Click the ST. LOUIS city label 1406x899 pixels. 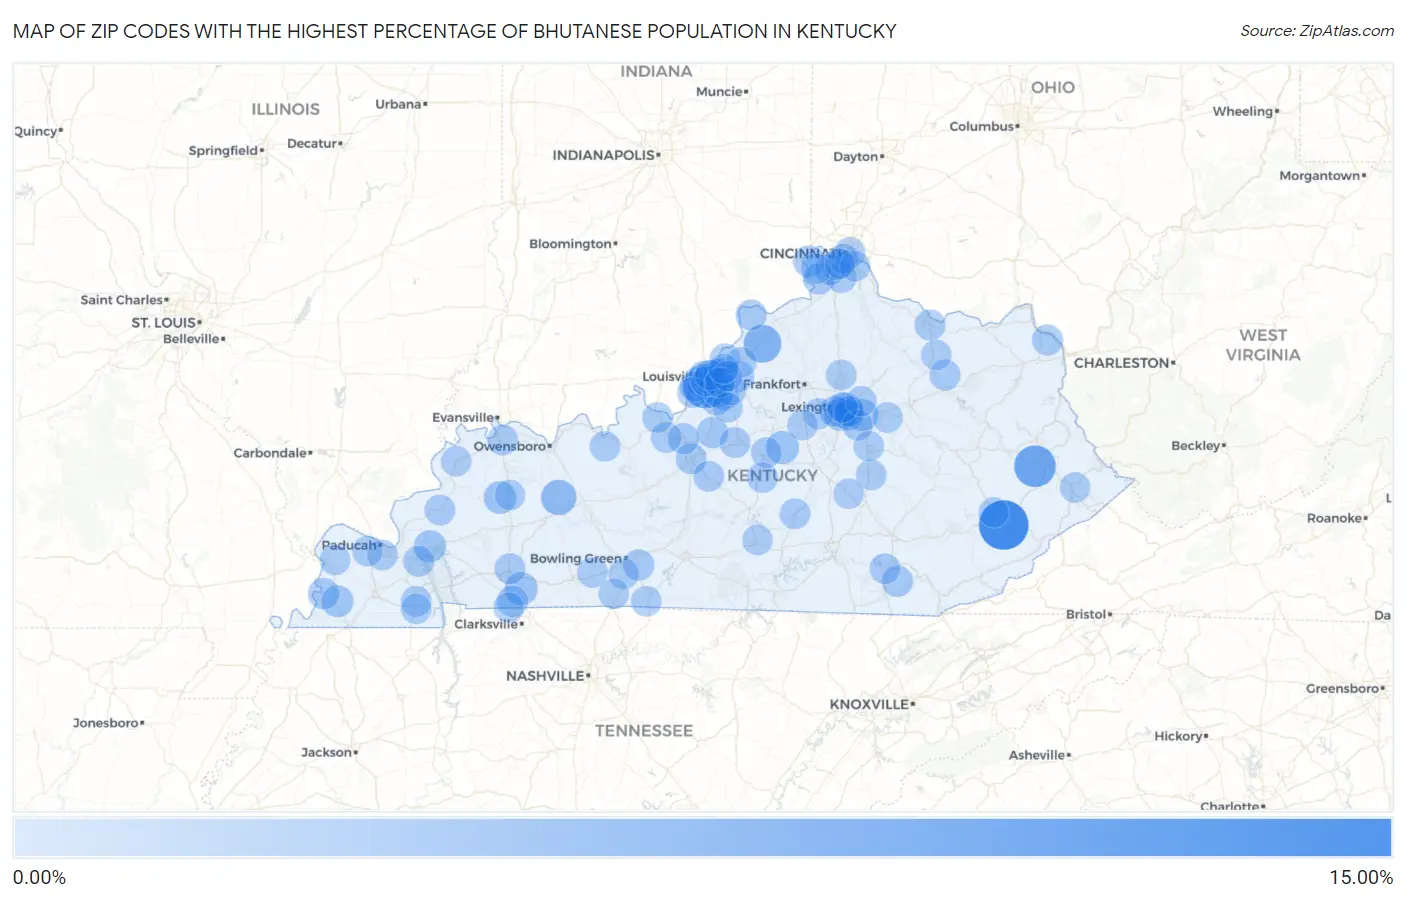(x=164, y=322)
